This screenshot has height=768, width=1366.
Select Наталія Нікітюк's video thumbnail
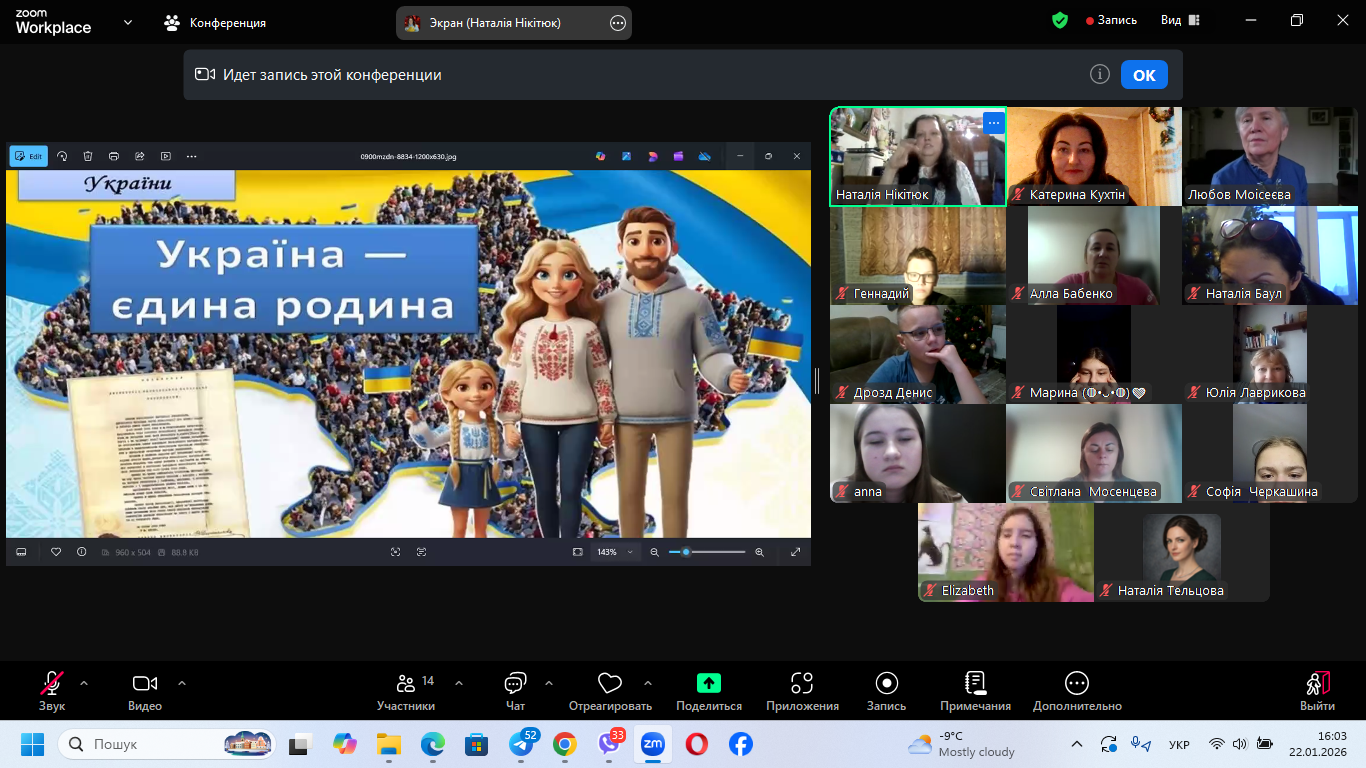[x=917, y=156]
